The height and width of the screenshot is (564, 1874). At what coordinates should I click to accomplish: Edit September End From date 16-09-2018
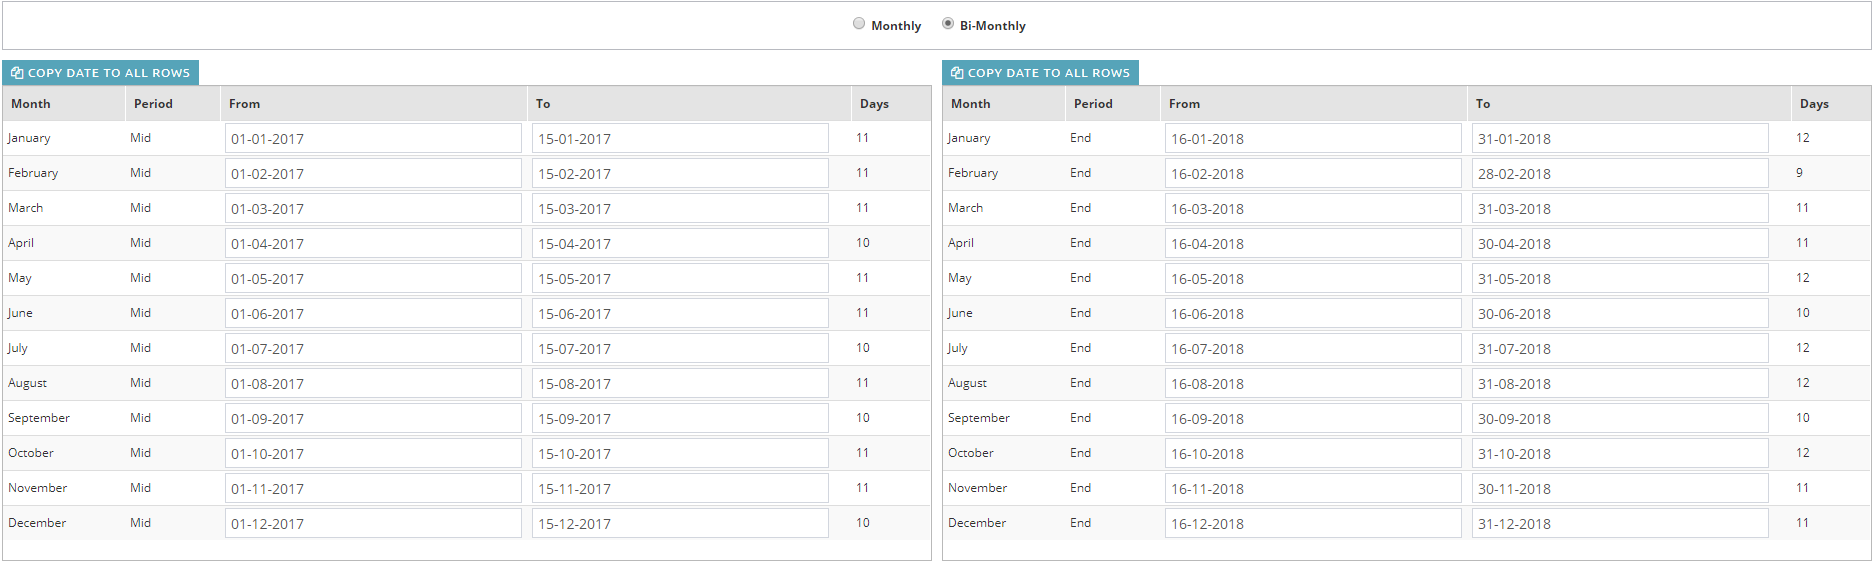(1312, 419)
